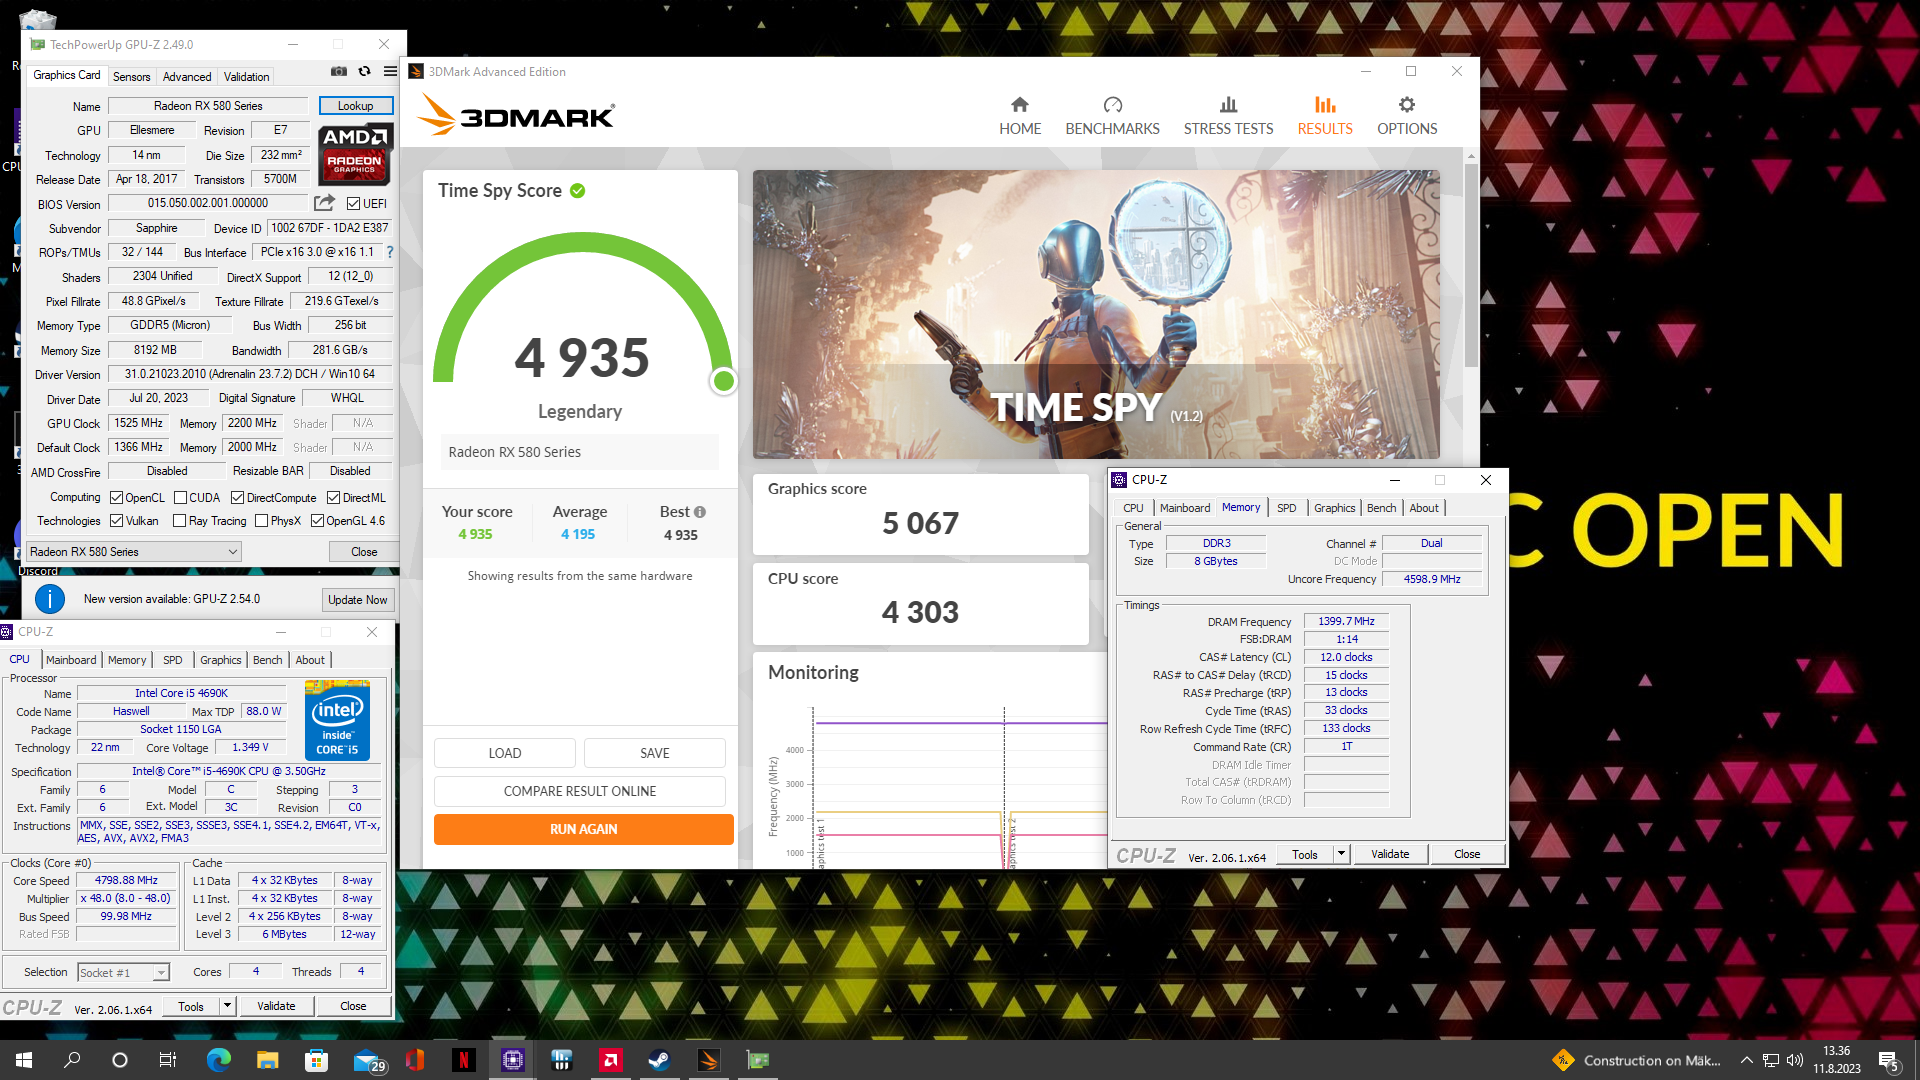
Task: Open 3DMark STRESS TESTS section
Action: 1228,116
